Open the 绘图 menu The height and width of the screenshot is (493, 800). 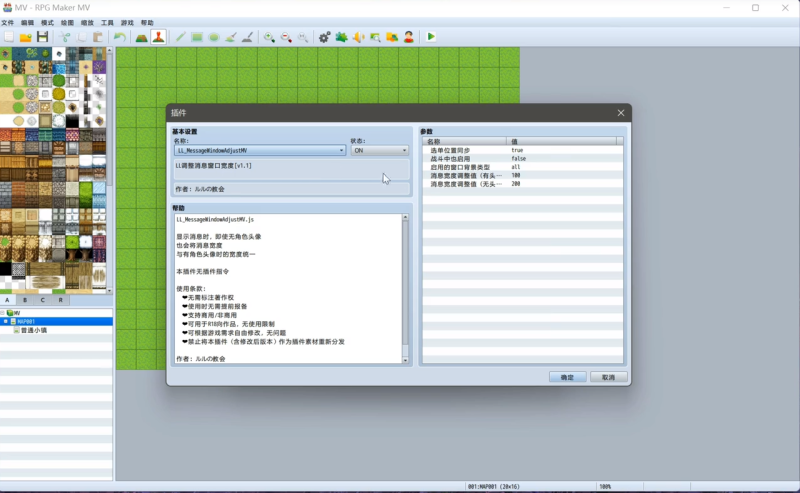(x=67, y=23)
